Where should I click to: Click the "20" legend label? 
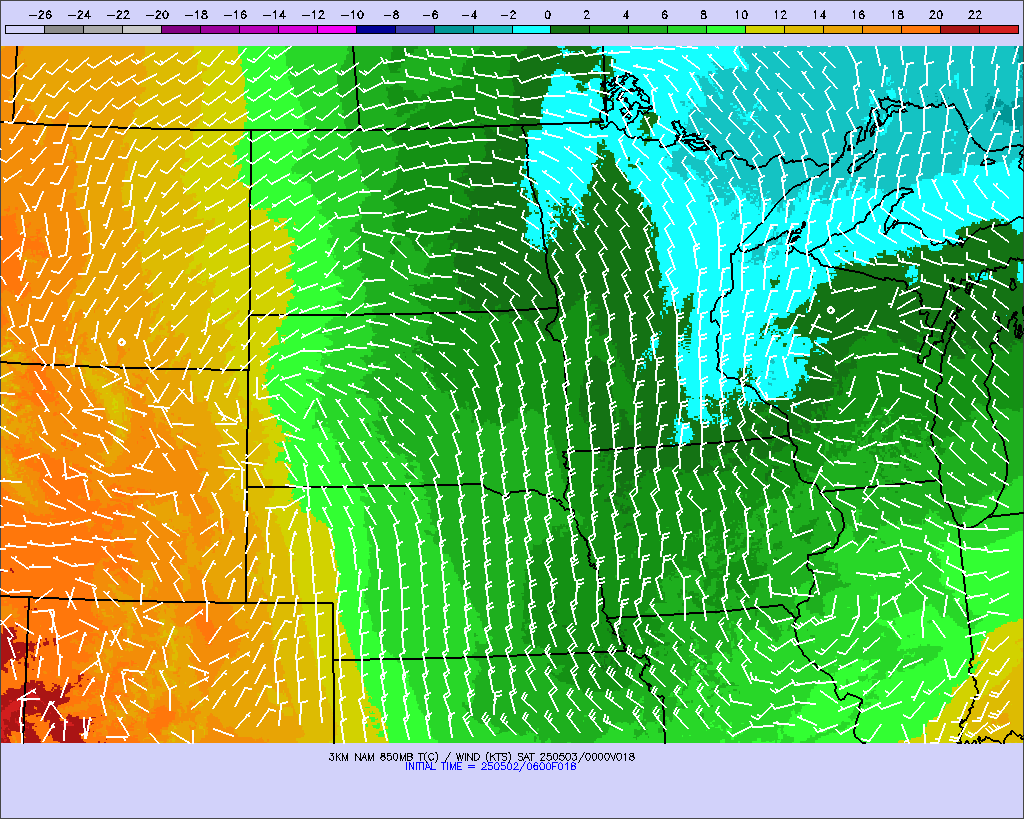click(x=936, y=14)
